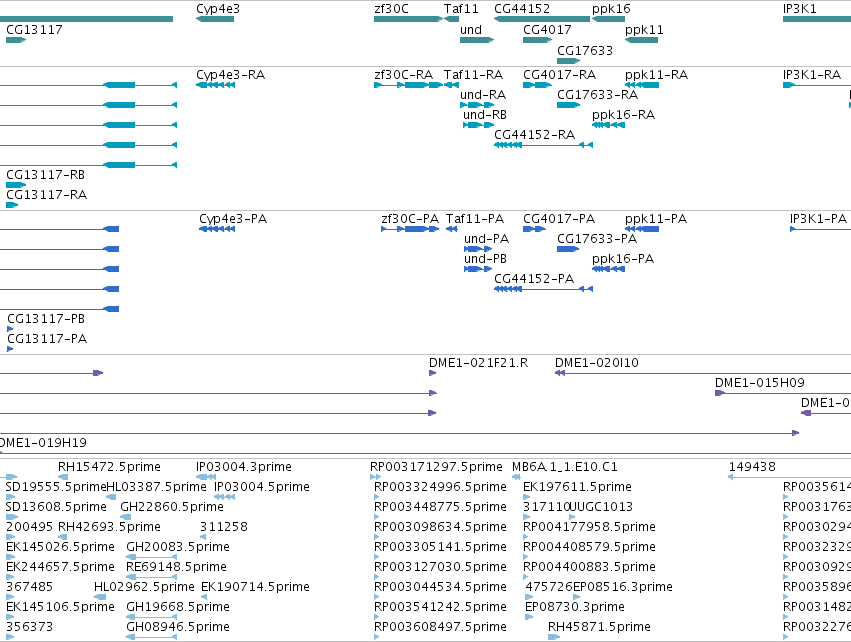Viewport: 851px width, 642px height.
Task: Select the und-RB transcript label
Action: click(x=484, y=115)
